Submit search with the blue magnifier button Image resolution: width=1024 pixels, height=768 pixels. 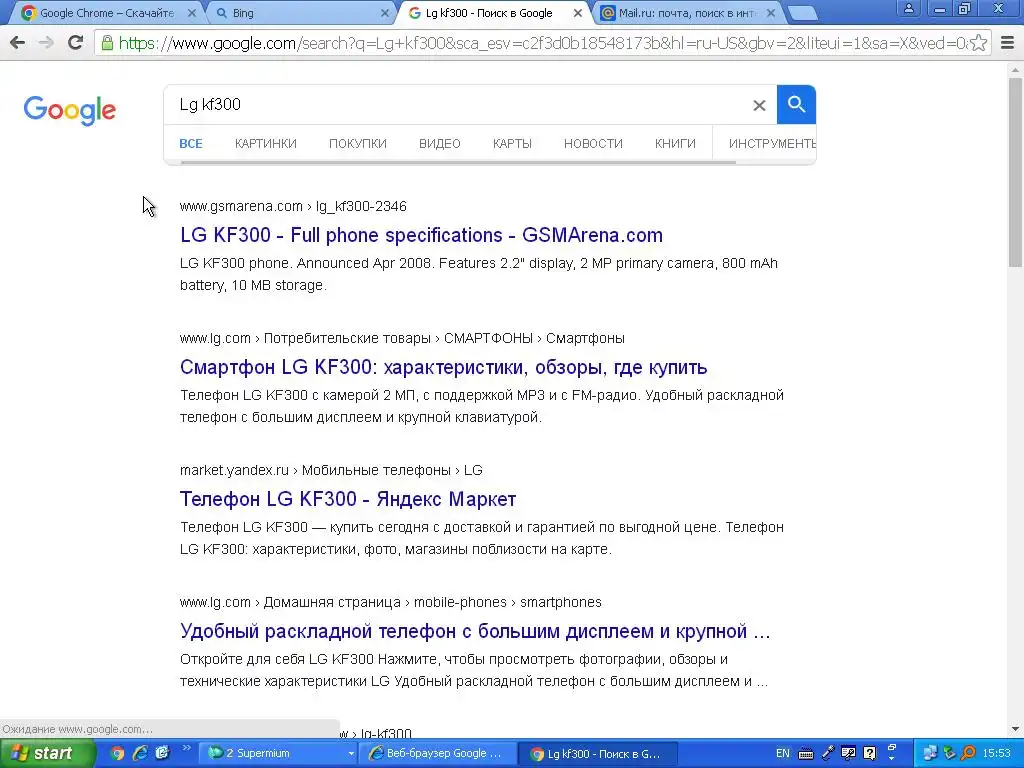pyautogui.click(x=796, y=104)
